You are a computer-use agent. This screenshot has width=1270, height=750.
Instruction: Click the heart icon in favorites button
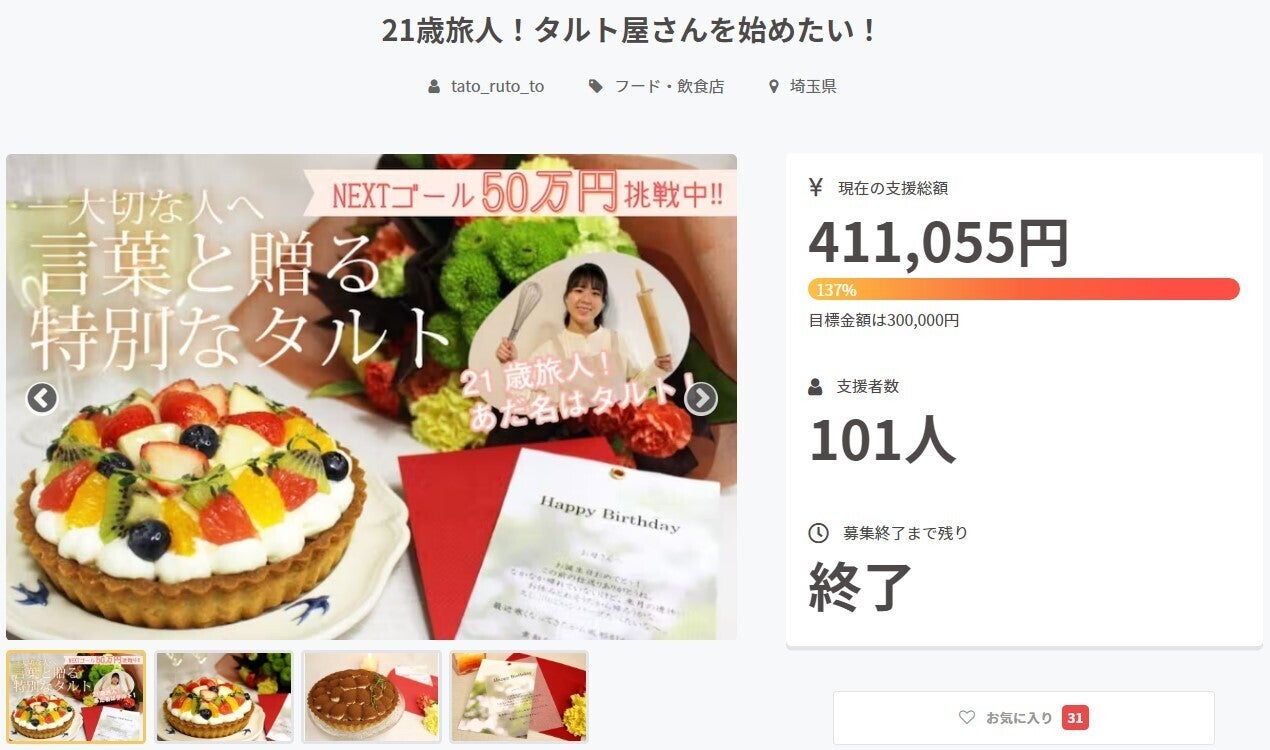pos(966,717)
